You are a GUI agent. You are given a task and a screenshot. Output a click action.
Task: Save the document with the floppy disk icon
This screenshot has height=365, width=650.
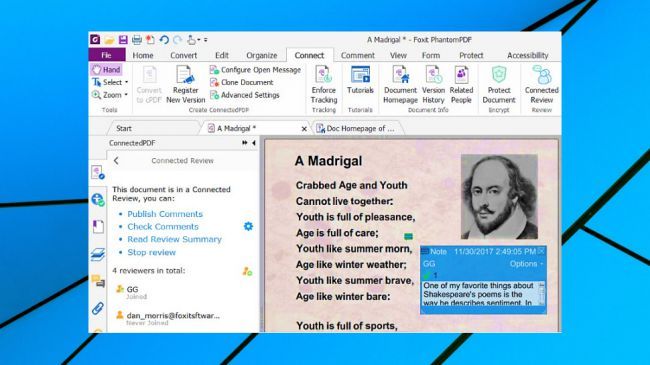123,40
